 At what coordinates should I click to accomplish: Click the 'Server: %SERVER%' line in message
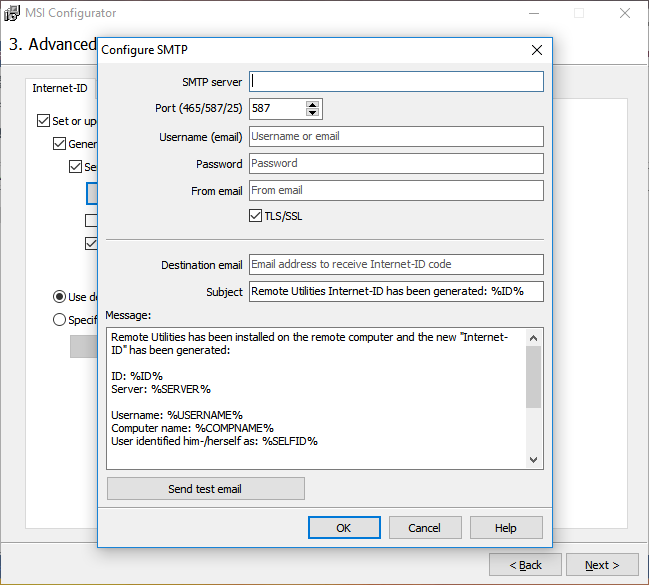161,389
